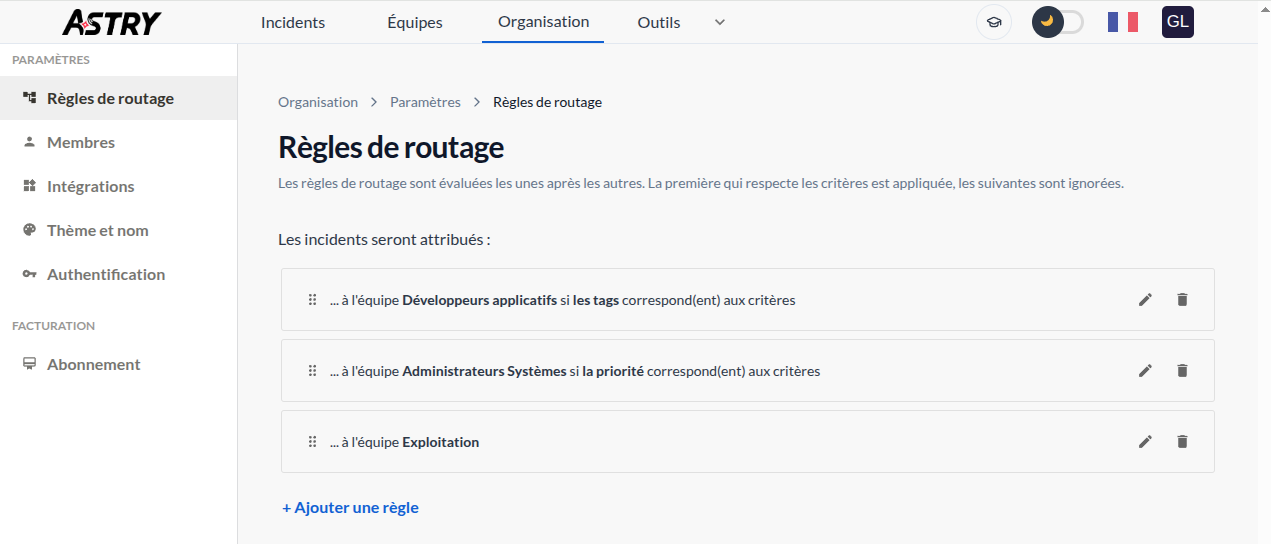The image size is (1271, 544).
Task: Click the French flag language icon
Action: pyautogui.click(x=1123, y=22)
